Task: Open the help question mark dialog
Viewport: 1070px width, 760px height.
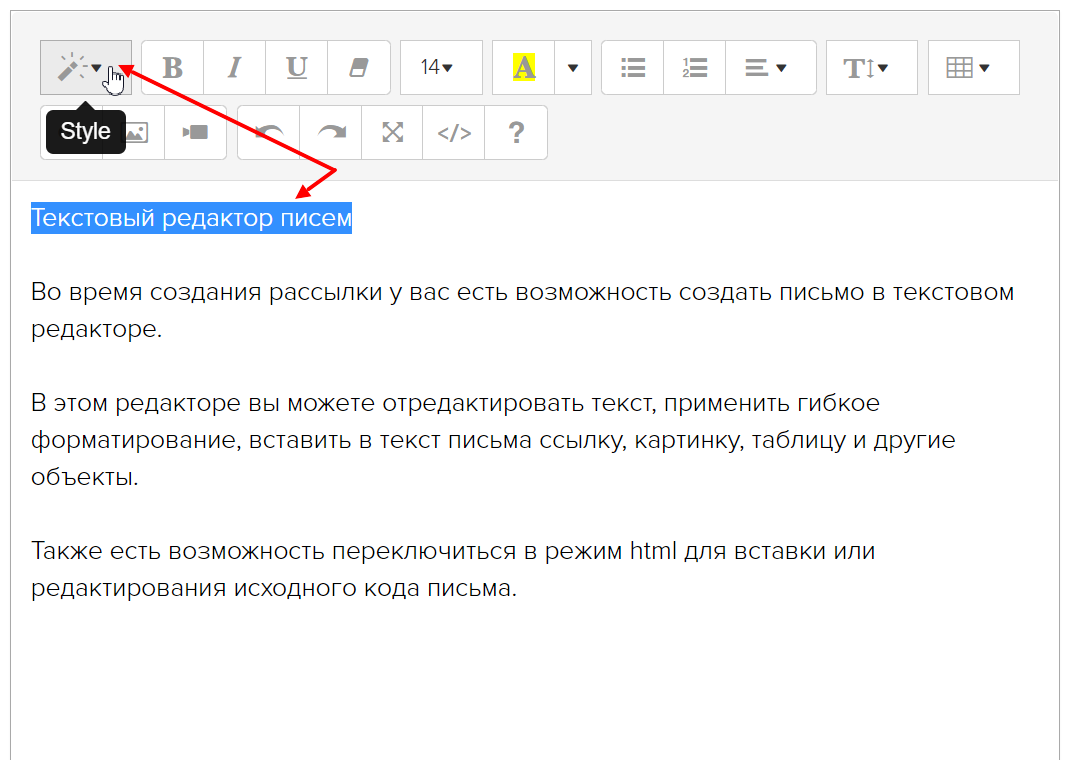Action: click(516, 132)
